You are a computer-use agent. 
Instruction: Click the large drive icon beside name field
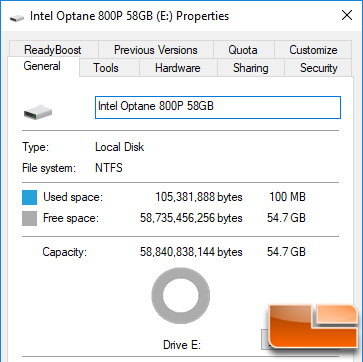click(38, 113)
